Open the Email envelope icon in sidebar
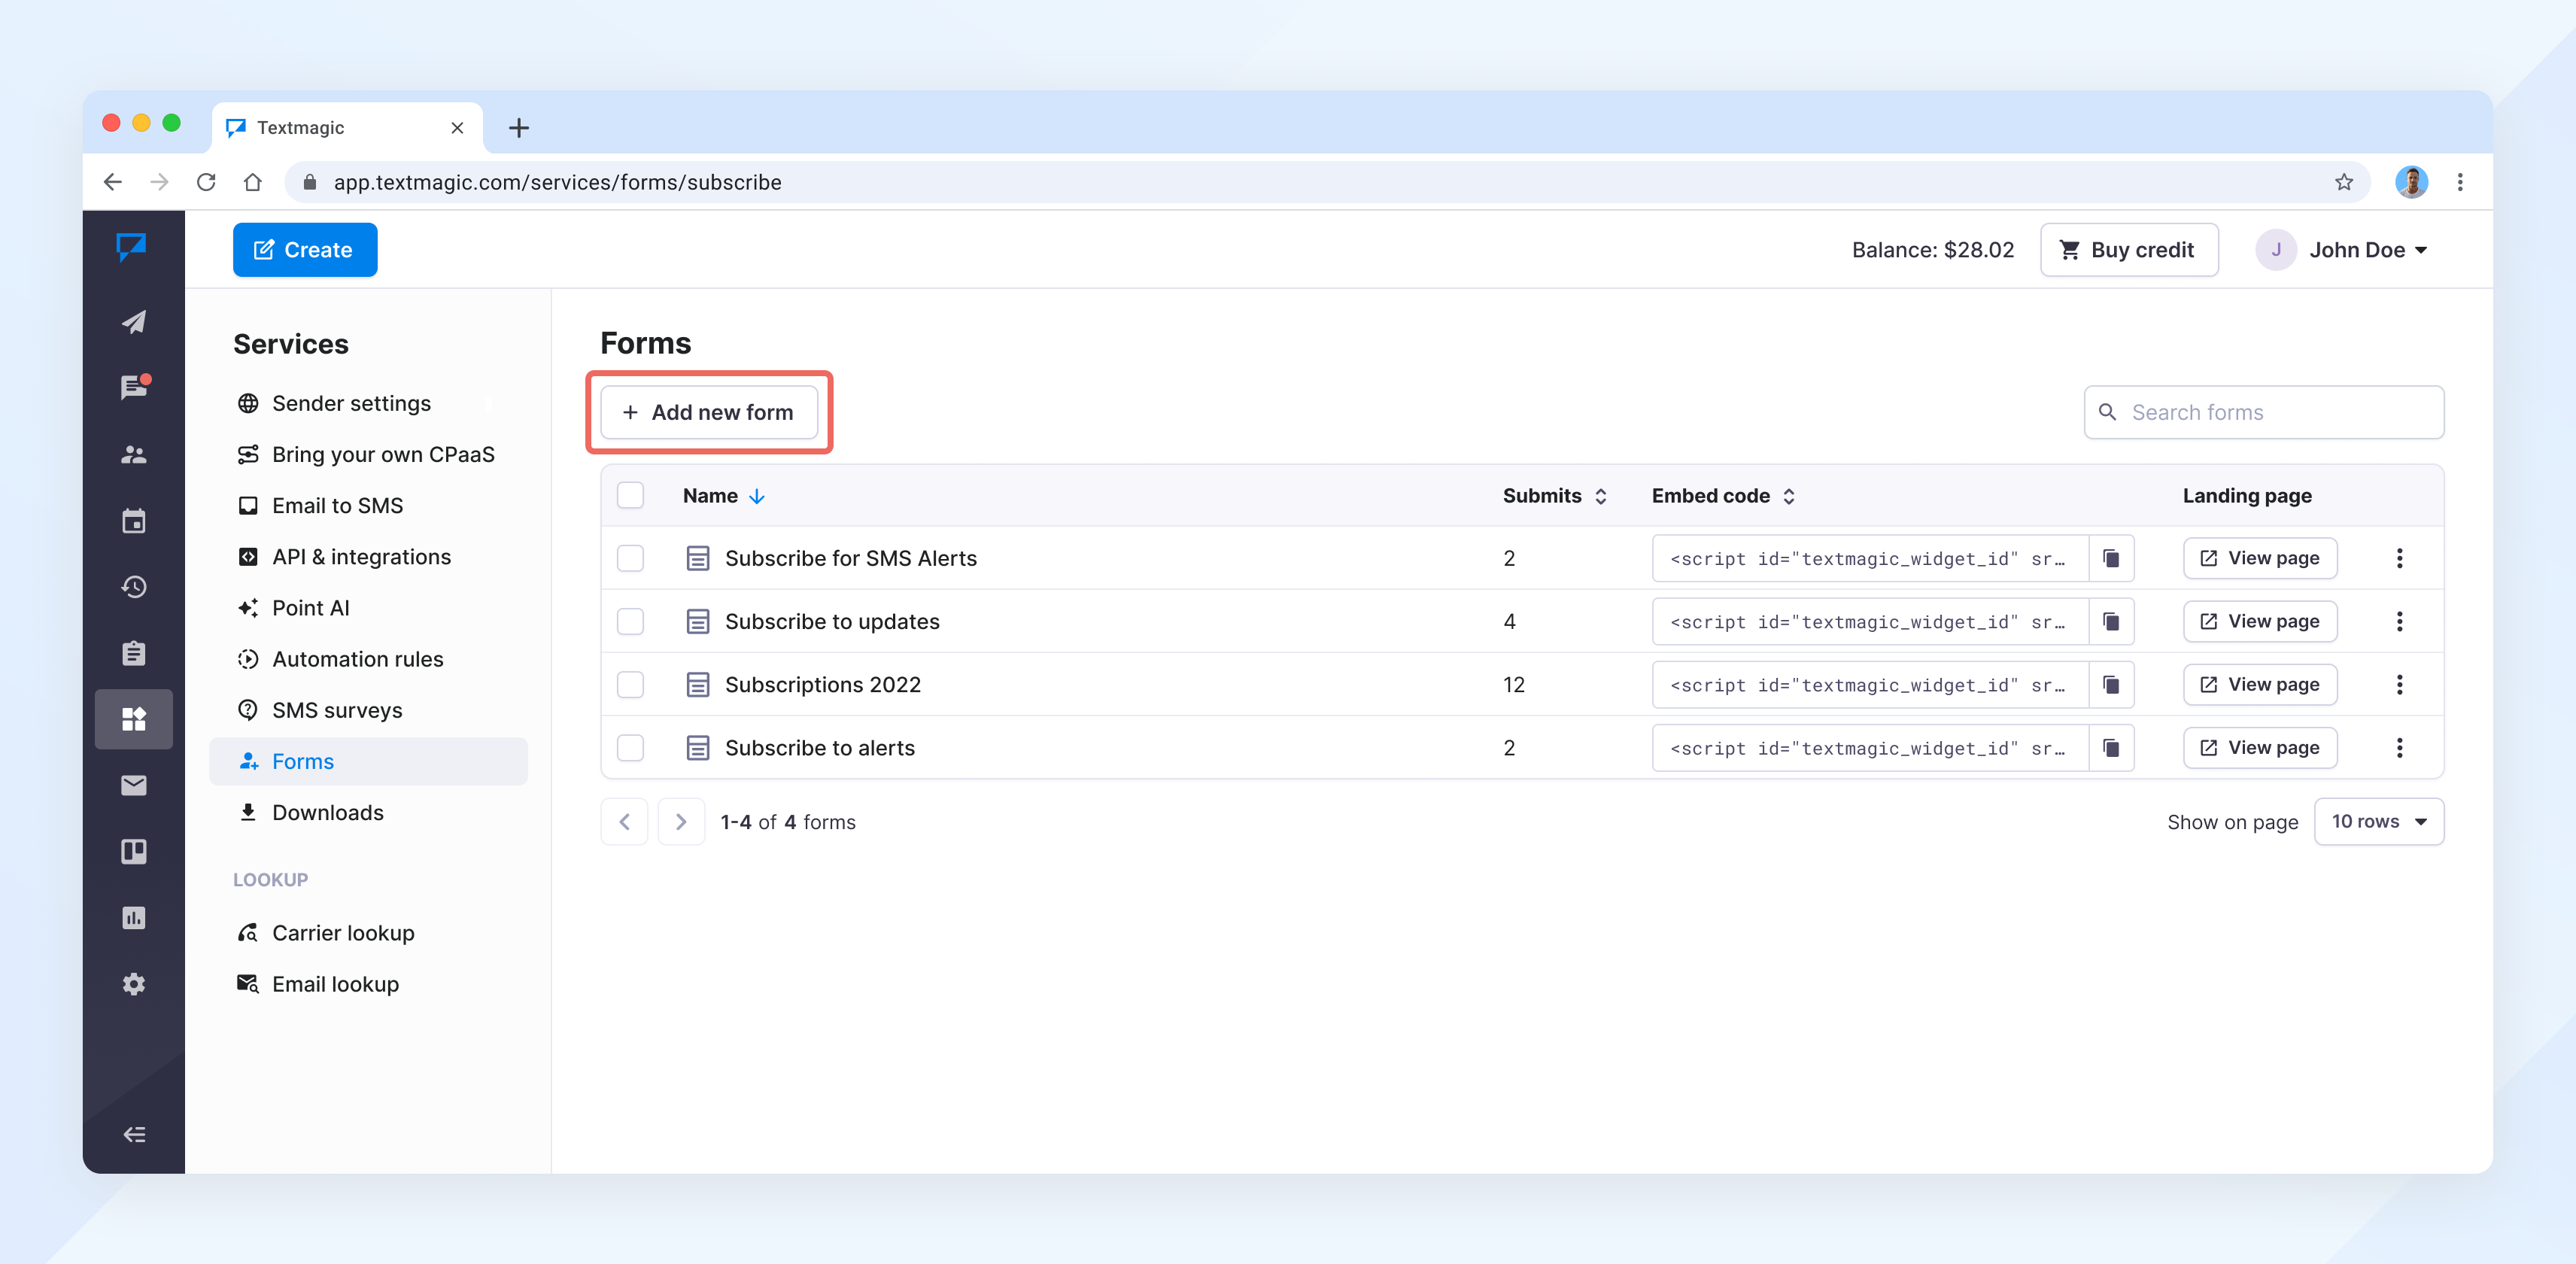The image size is (2576, 1264). point(134,786)
